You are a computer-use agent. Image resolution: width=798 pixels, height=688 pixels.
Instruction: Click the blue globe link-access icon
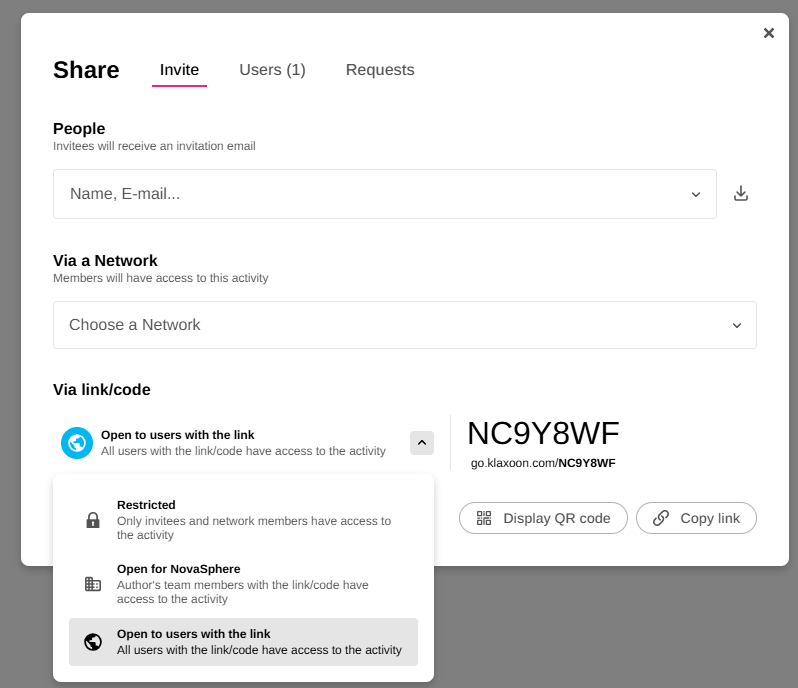[77, 443]
